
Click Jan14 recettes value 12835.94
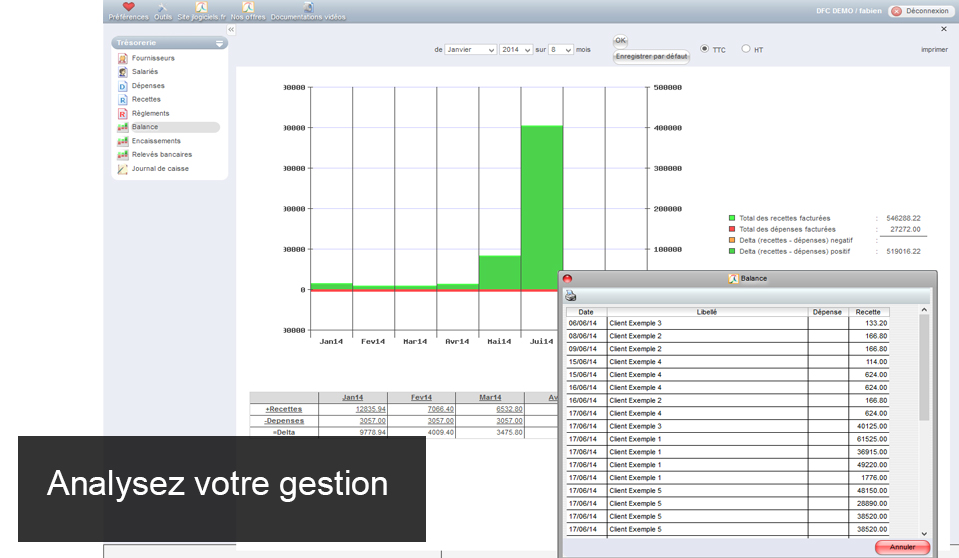click(x=371, y=409)
